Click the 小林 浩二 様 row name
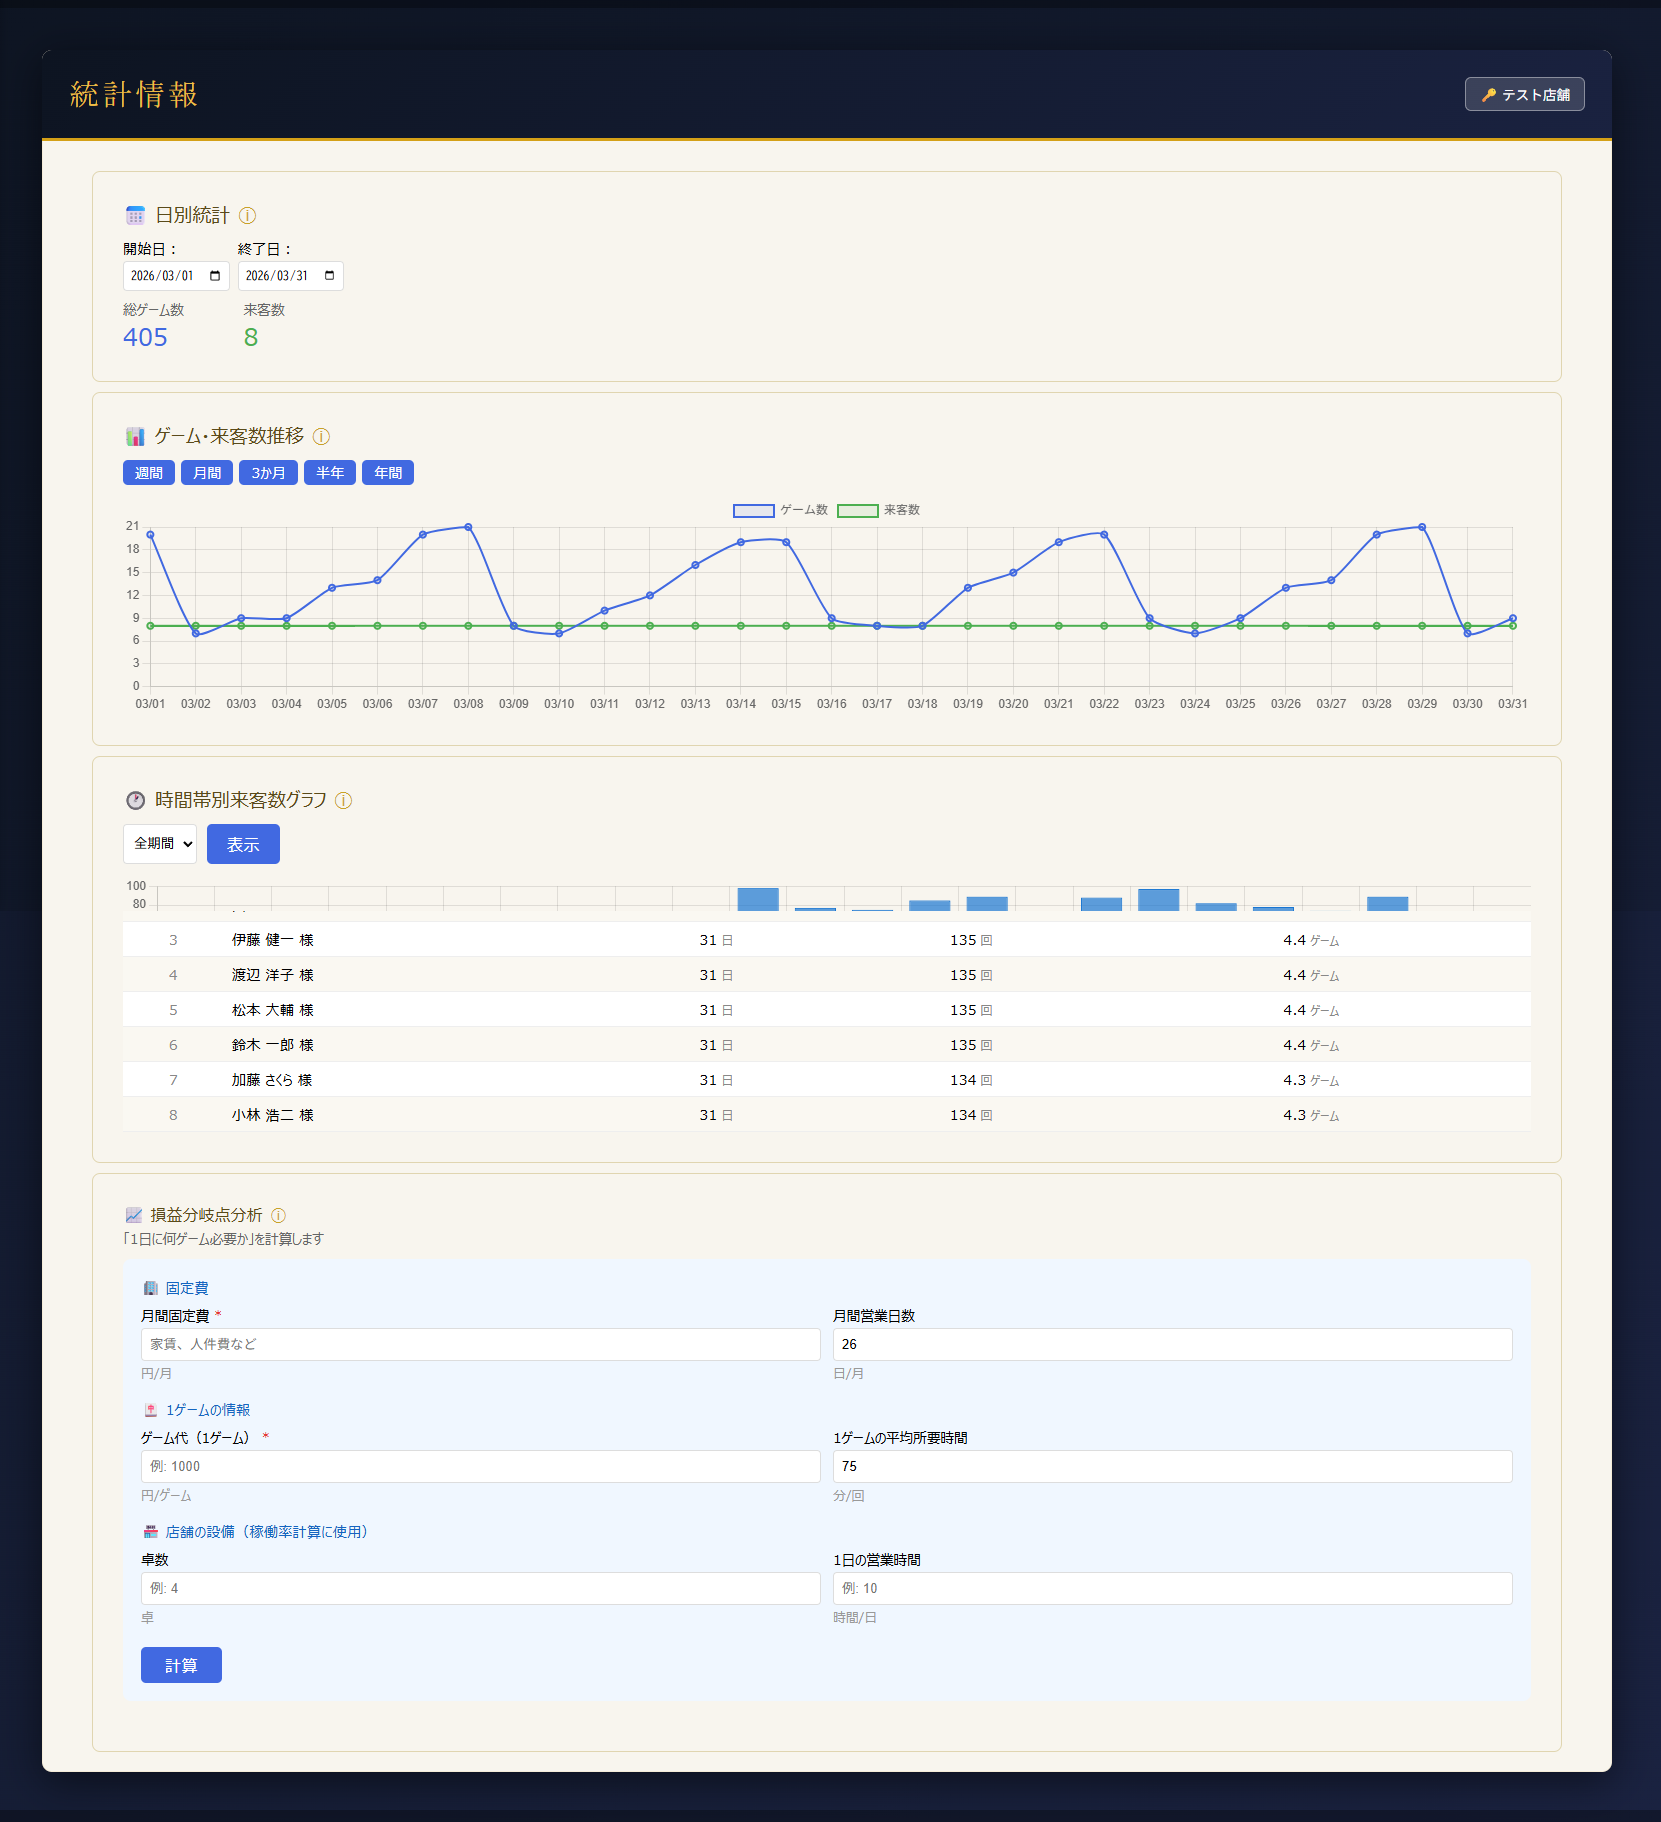Screen dimensions: 1661x1822 tap(273, 1116)
